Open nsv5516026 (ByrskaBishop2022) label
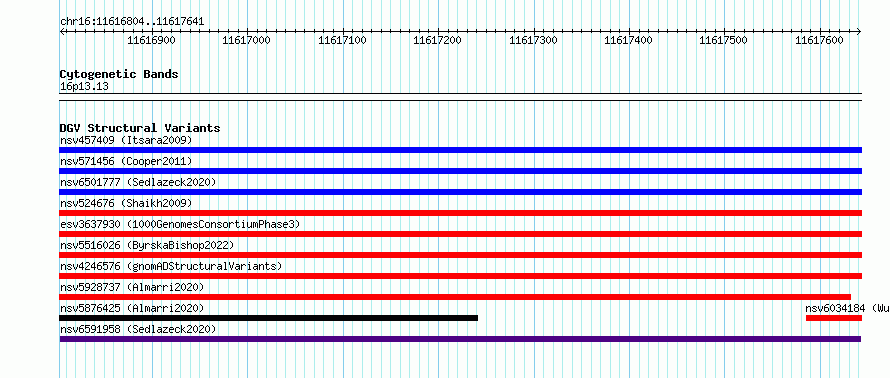 [x=147, y=245]
